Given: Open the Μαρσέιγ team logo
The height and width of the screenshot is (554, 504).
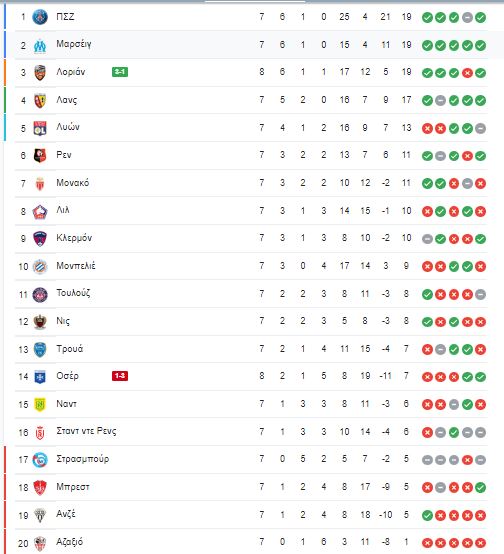Looking at the screenshot, I should coord(40,46).
